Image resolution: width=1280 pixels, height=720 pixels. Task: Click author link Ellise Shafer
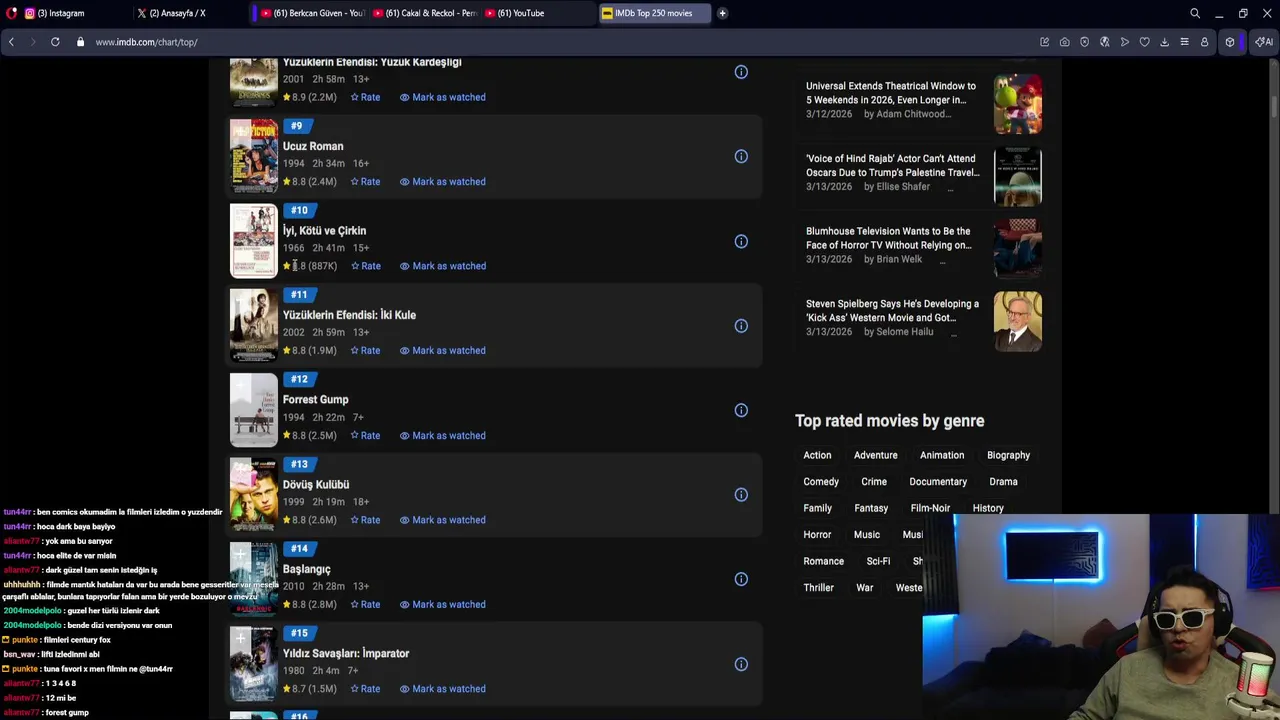(x=903, y=187)
